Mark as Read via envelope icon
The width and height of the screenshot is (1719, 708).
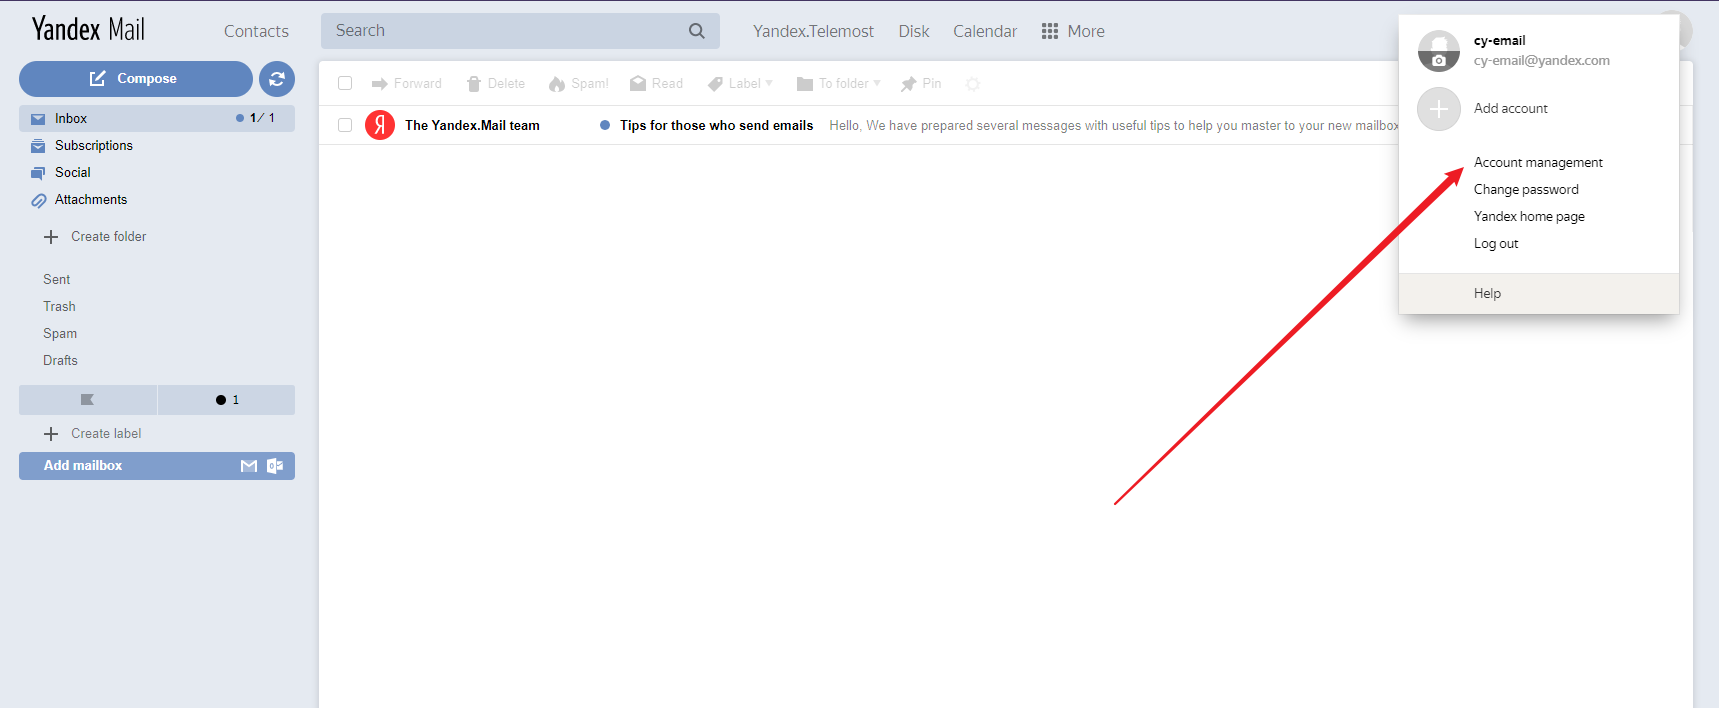[638, 84]
